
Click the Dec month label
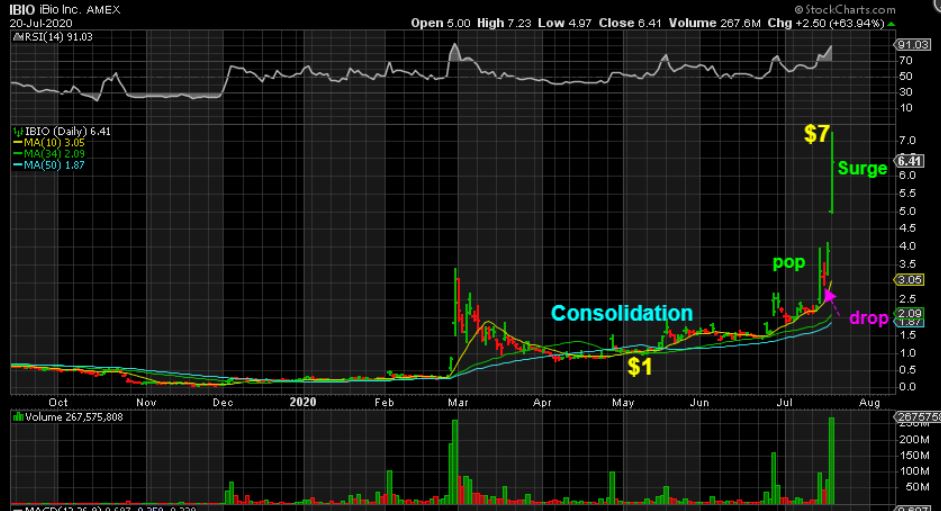click(223, 402)
